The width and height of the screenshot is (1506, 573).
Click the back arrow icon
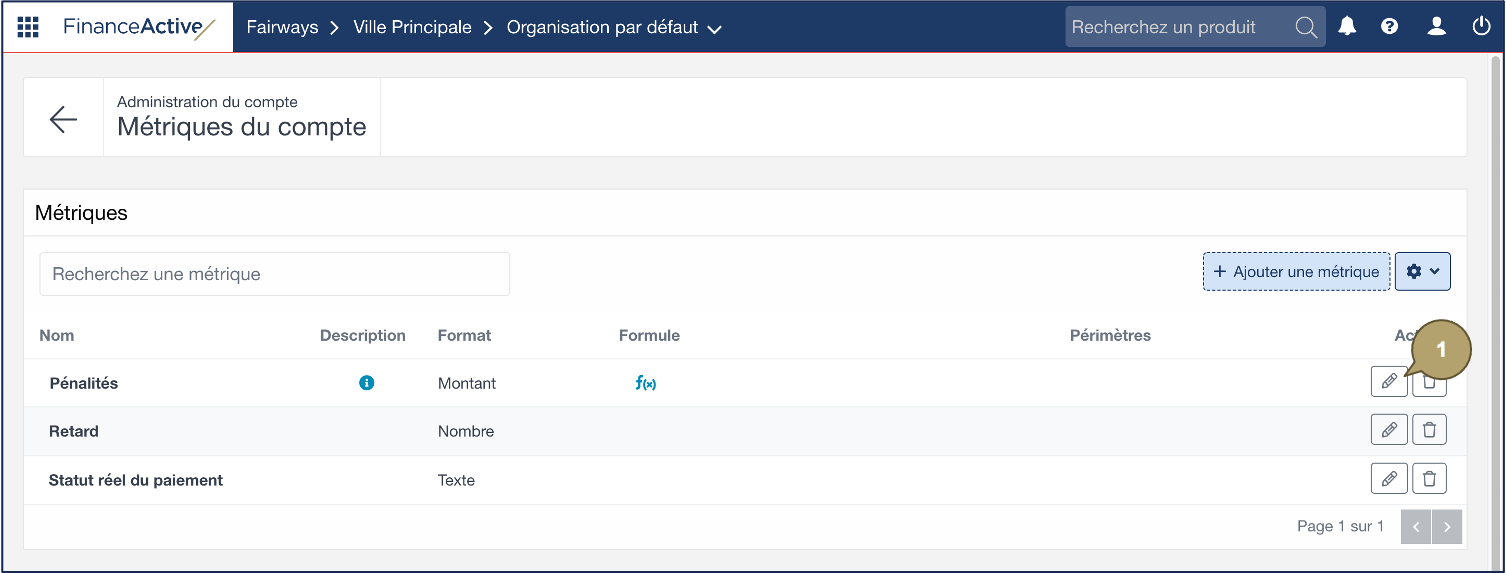point(63,119)
